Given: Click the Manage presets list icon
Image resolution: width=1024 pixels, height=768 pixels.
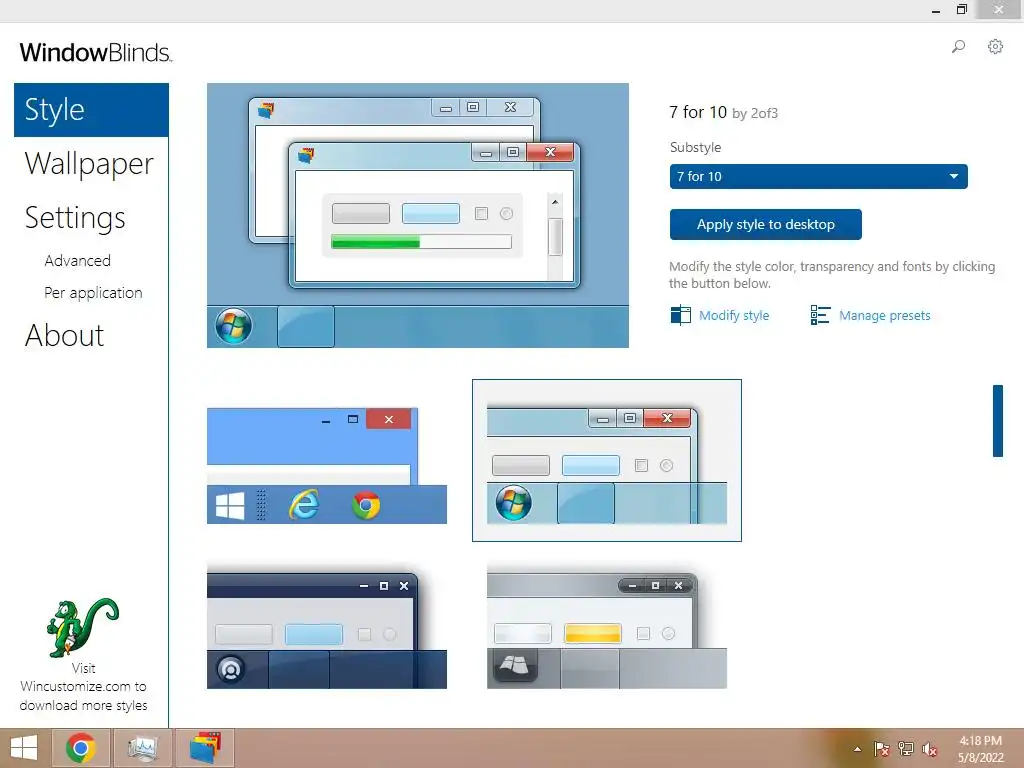Looking at the screenshot, I should [x=820, y=315].
